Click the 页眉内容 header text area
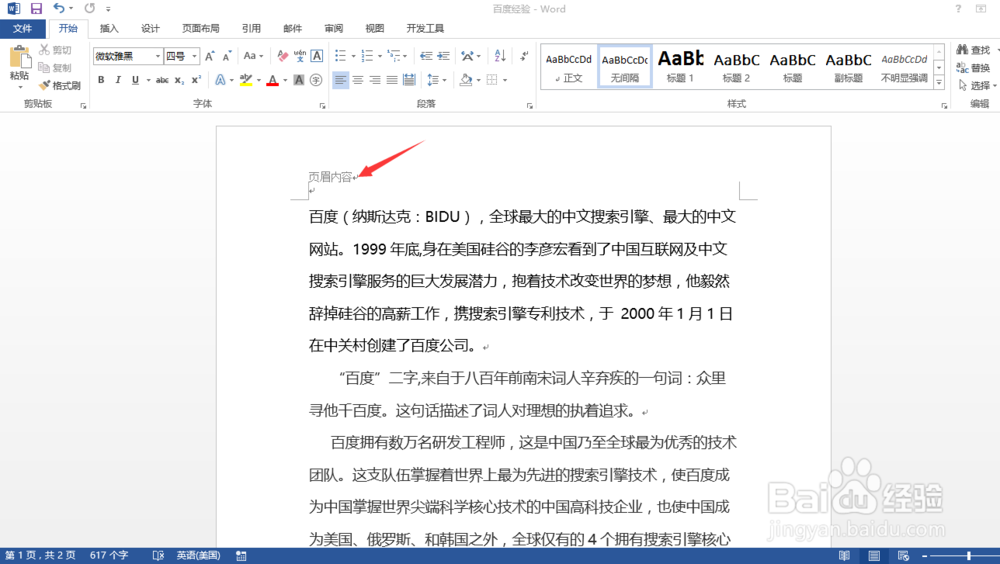Image resolution: width=1000 pixels, height=564 pixels. coord(330,177)
